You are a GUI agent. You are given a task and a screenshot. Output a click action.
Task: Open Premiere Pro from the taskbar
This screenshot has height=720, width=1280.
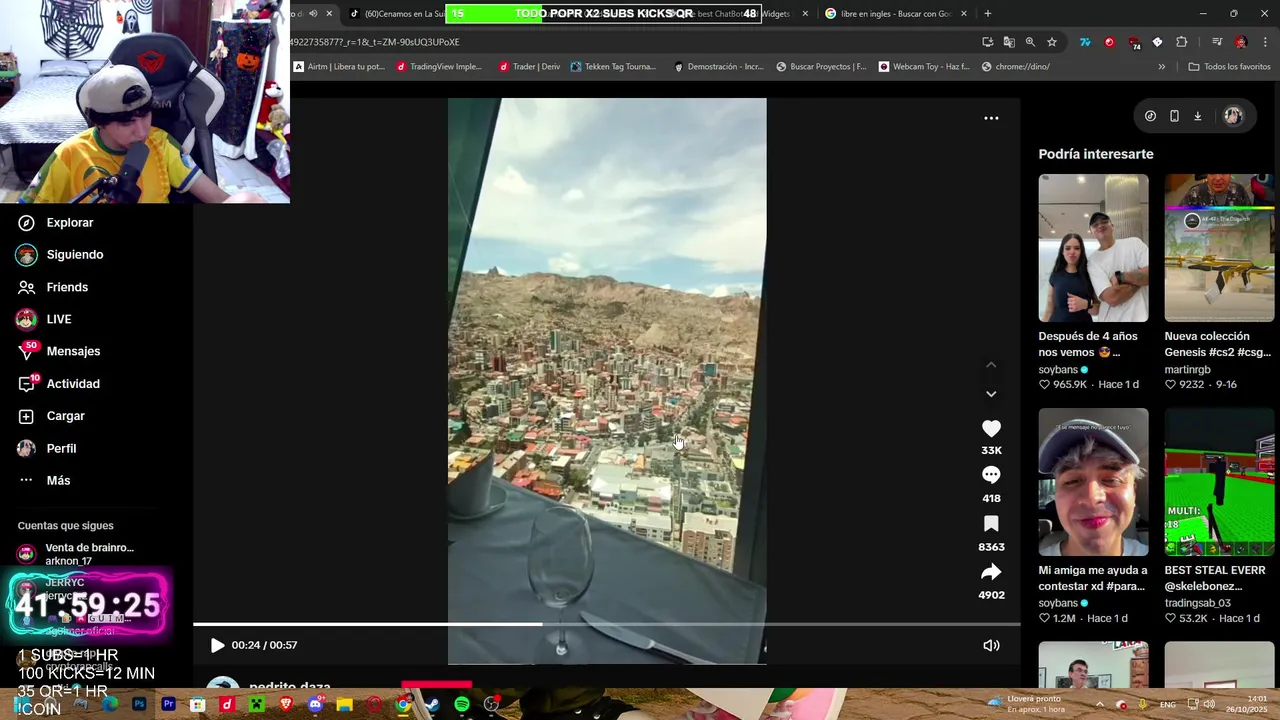point(168,705)
